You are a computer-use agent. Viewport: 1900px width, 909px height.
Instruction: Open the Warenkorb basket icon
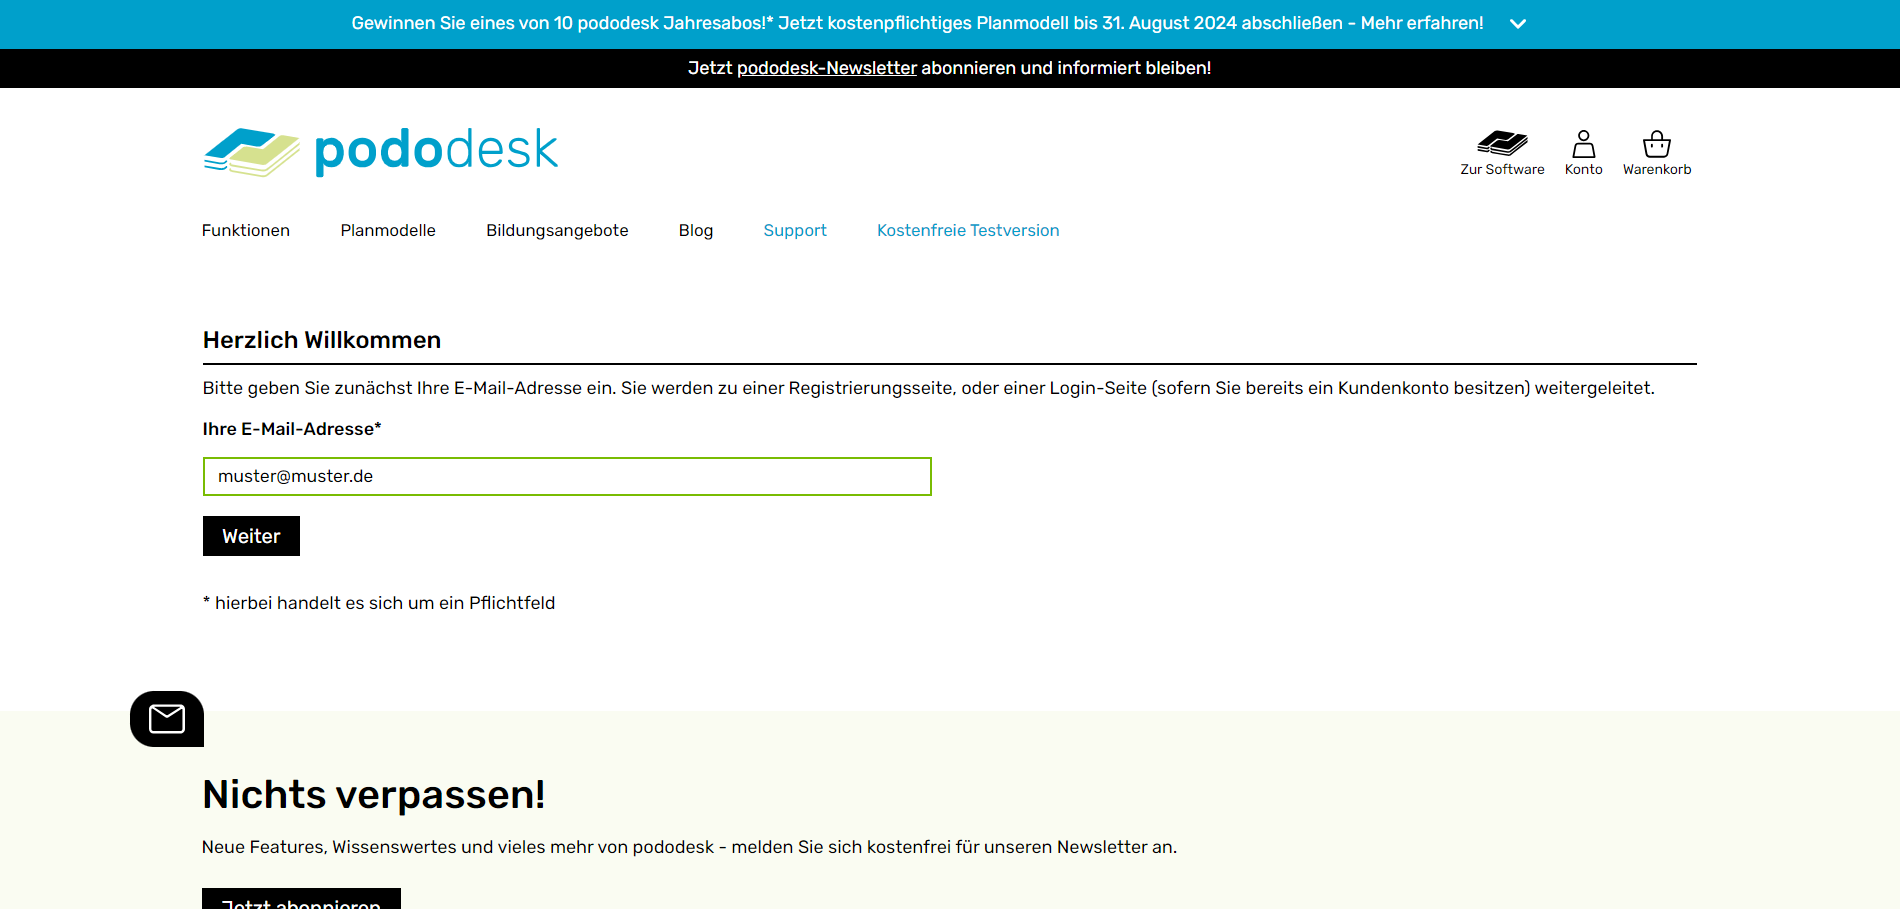pos(1657,153)
